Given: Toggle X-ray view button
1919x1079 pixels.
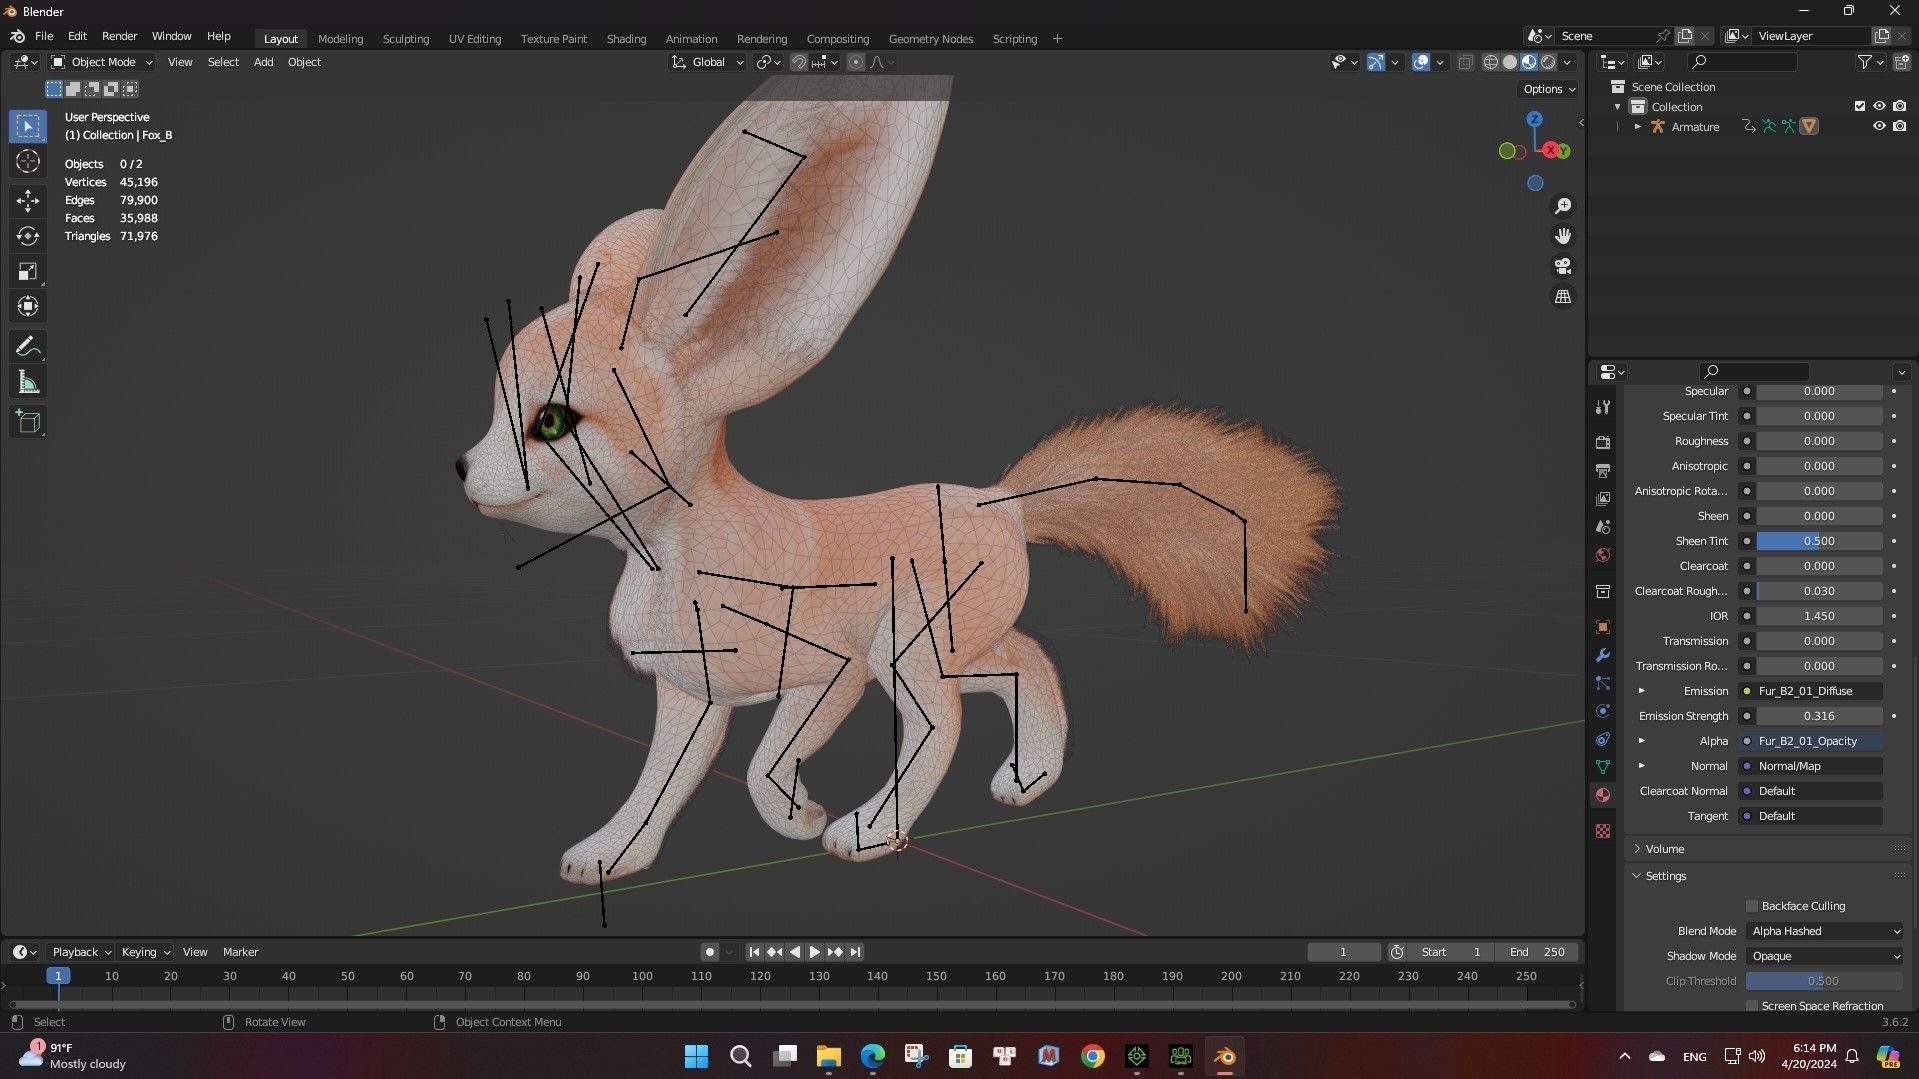Looking at the screenshot, I should (1465, 62).
